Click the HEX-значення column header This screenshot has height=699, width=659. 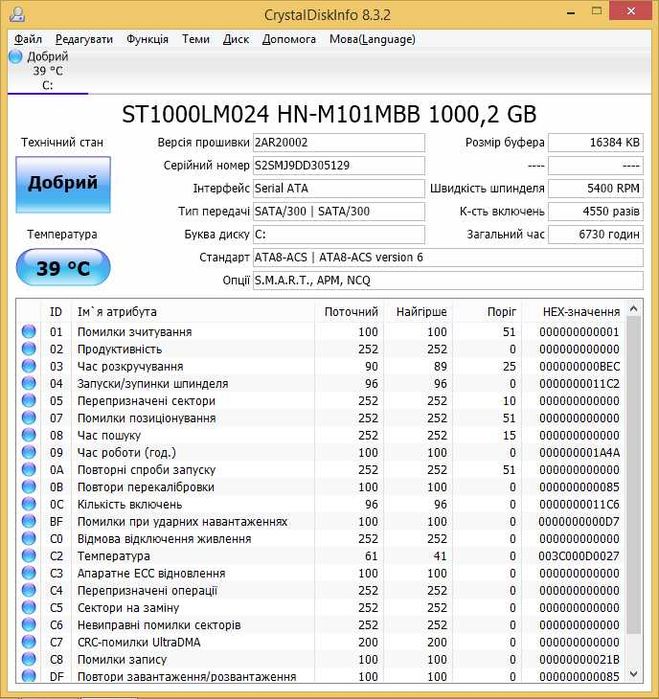574,312
